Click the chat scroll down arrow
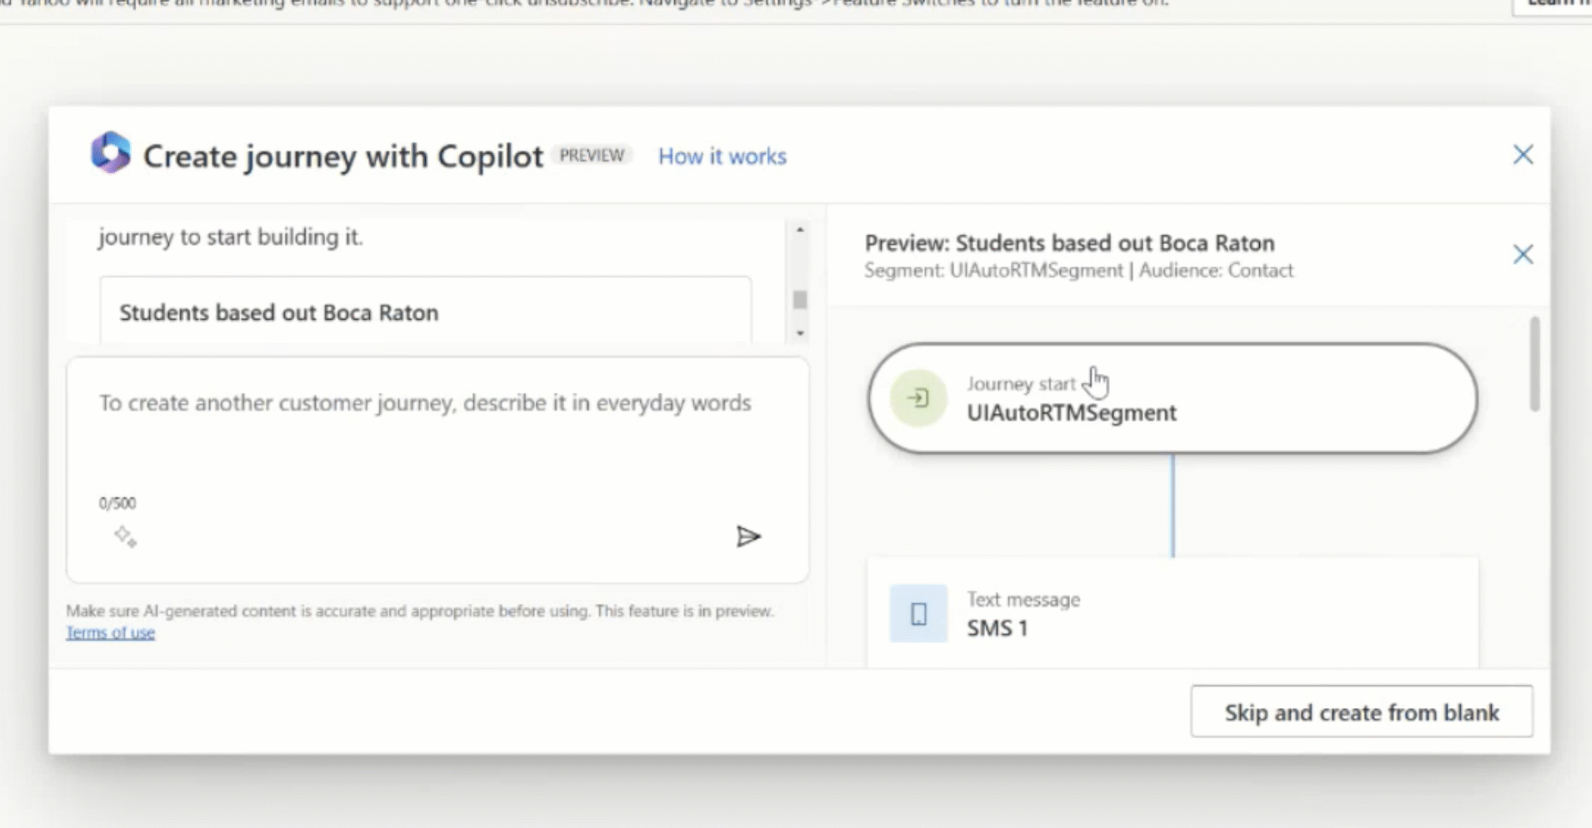The height and width of the screenshot is (828, 1592). (x=799, y=333)
